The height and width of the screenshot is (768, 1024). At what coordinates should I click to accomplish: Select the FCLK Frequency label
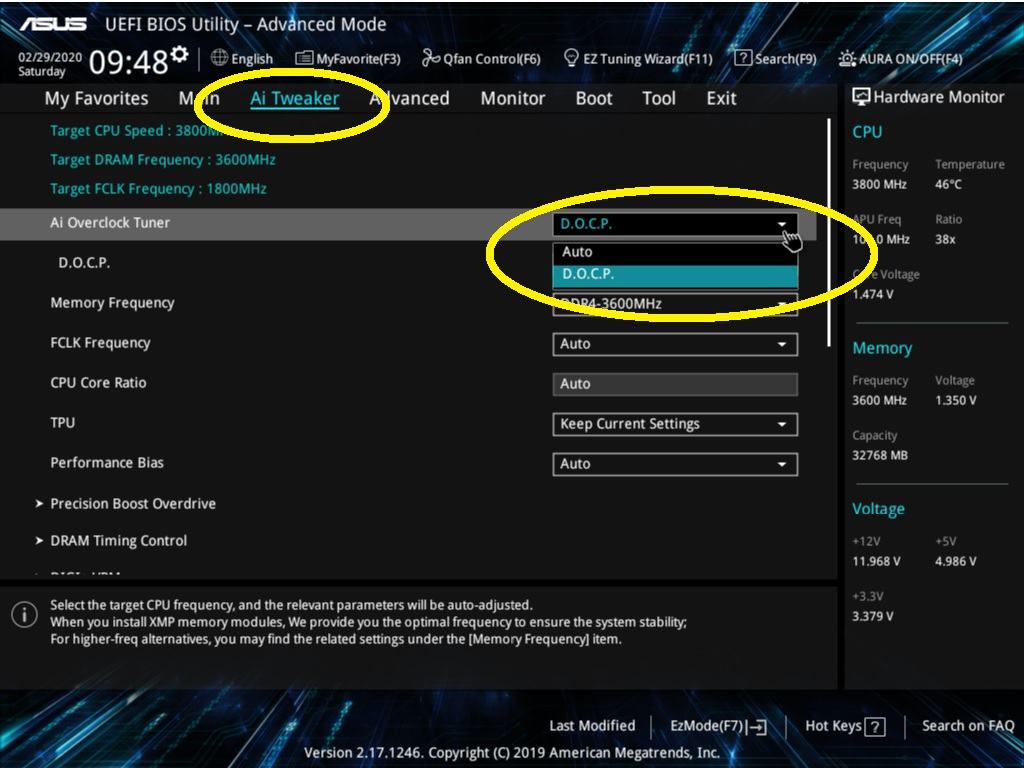click(100, 343)
